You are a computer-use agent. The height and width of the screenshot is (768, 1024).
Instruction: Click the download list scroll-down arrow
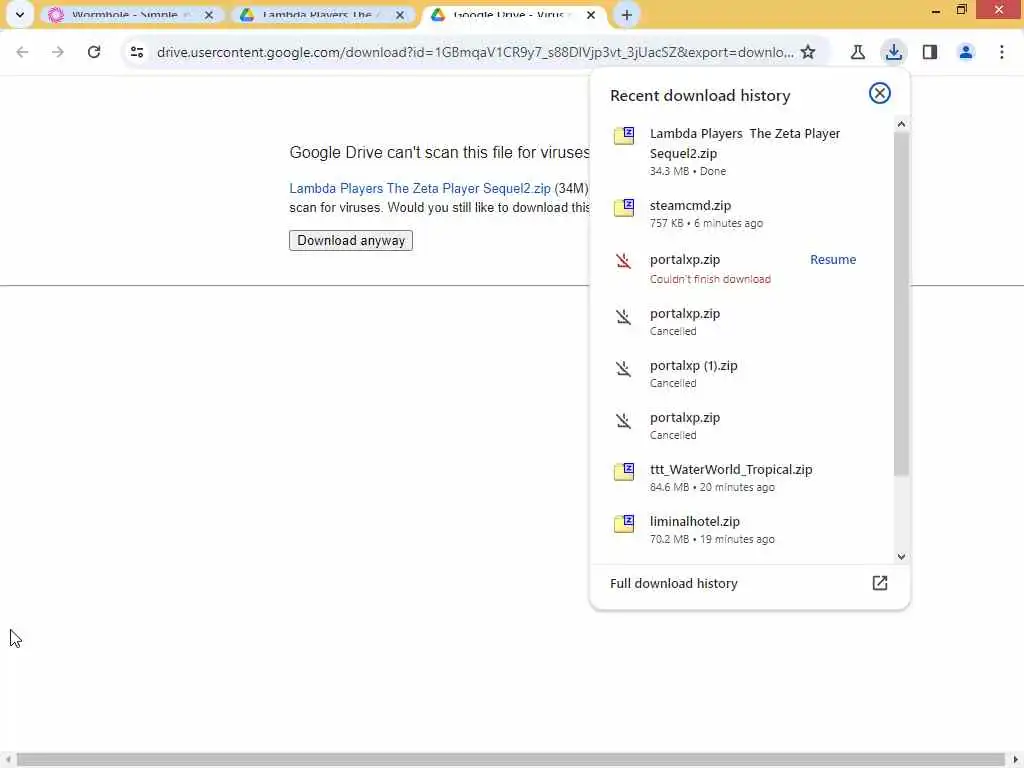tap(901, 557)
